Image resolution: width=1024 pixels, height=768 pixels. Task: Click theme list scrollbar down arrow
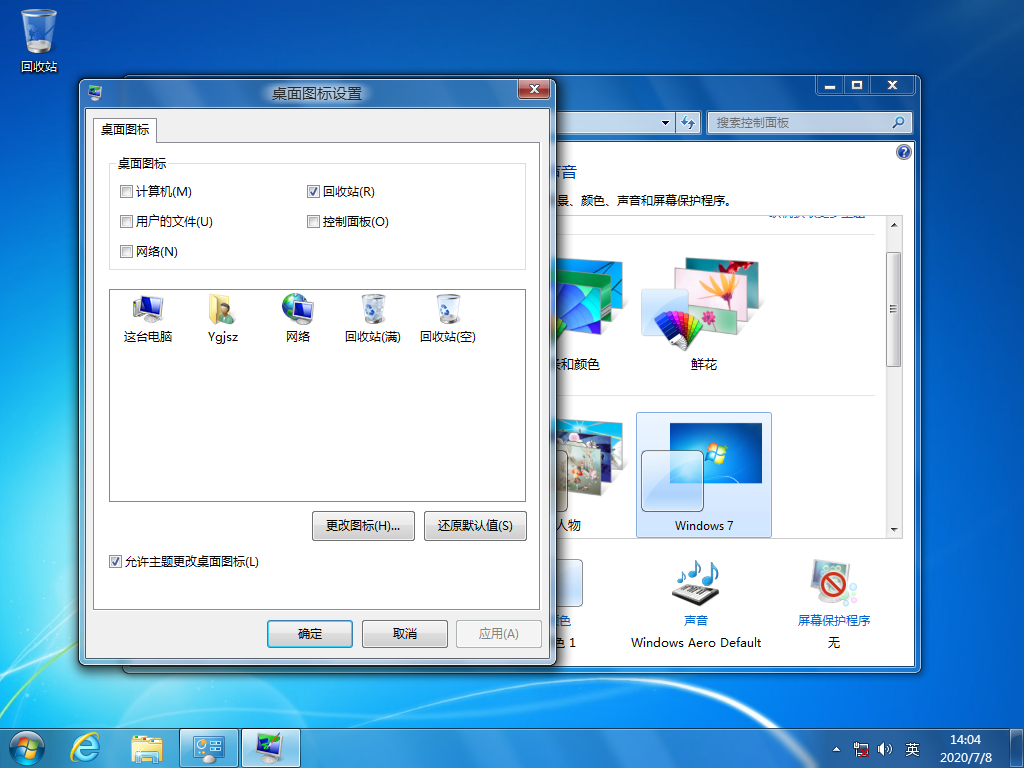pyautogui.click(x=894, y=530)
